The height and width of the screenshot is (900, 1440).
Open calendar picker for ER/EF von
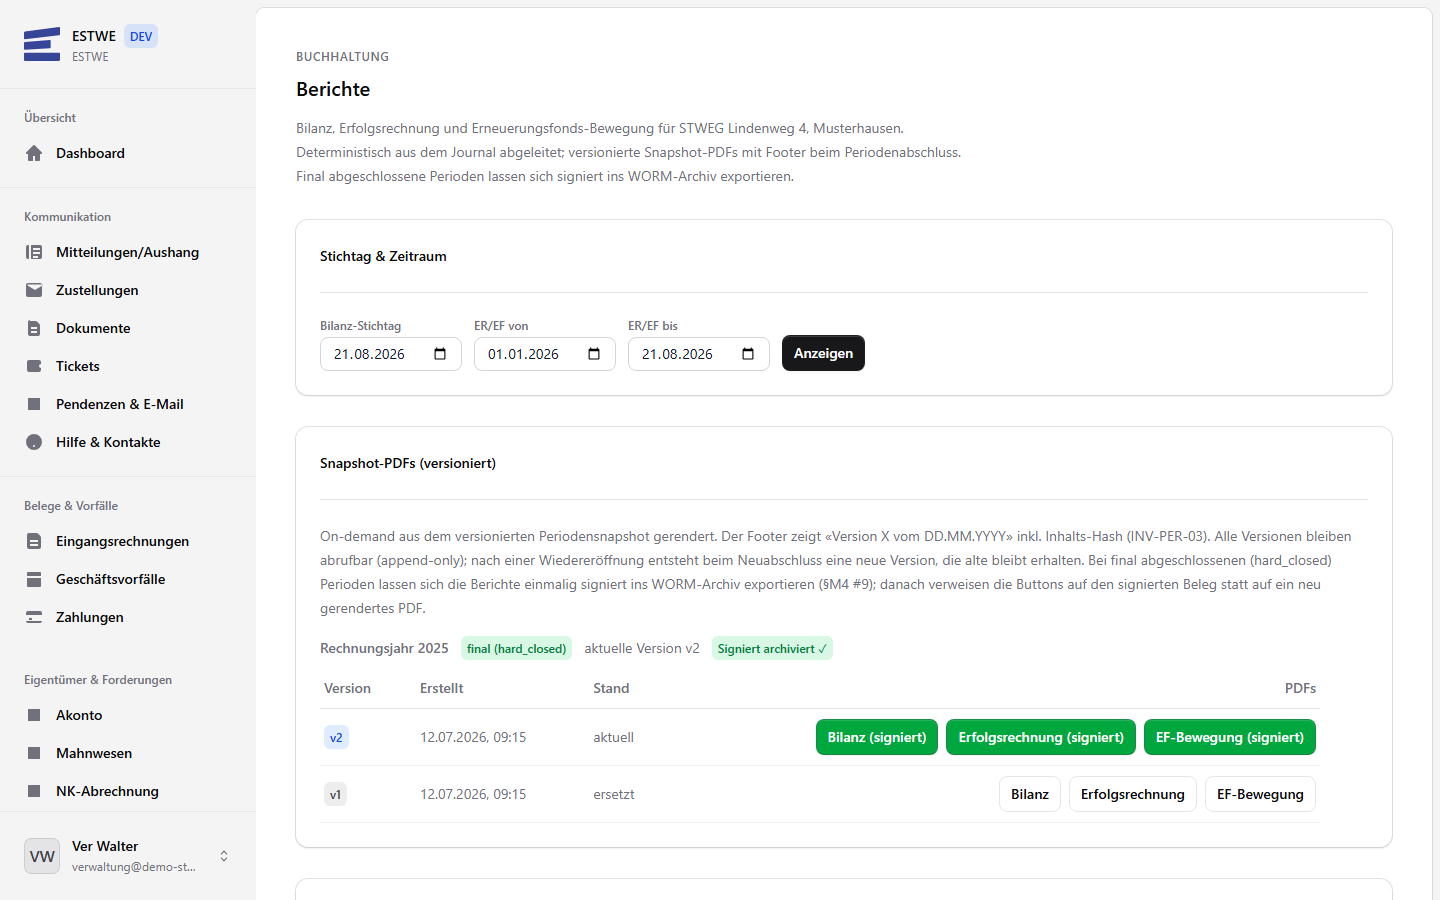tap(594, 354)
